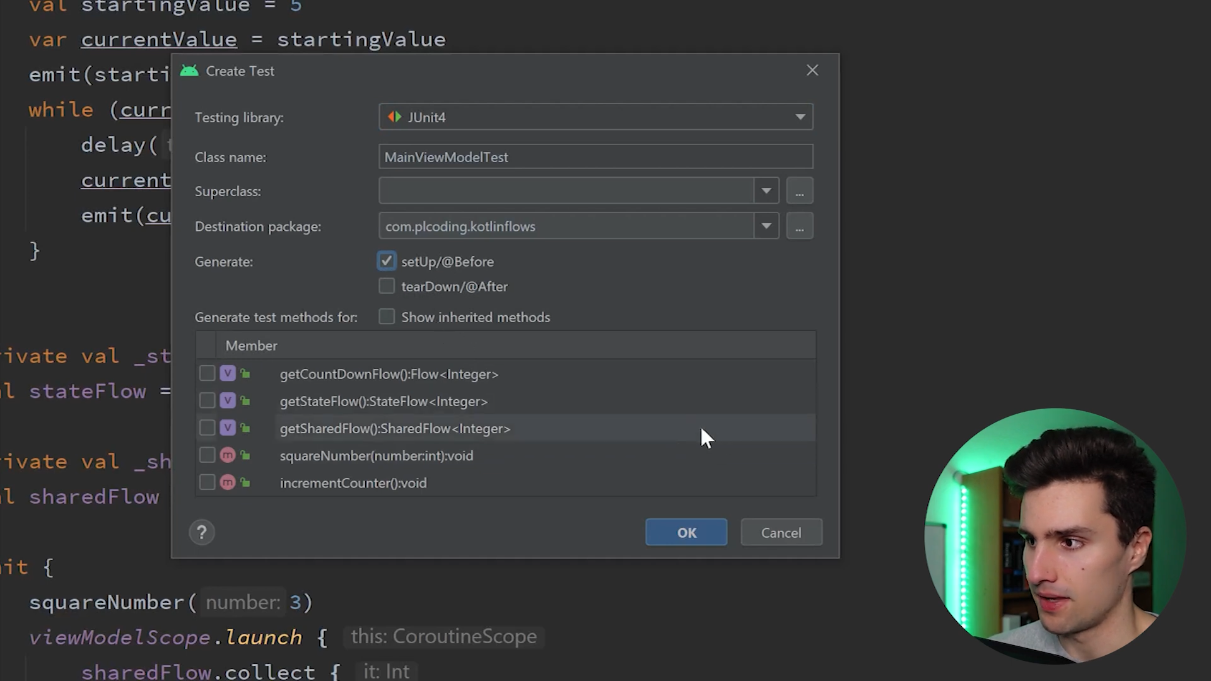Click the Superclass browse ellipsis button
1211x681 pixels.
point(800,191)
